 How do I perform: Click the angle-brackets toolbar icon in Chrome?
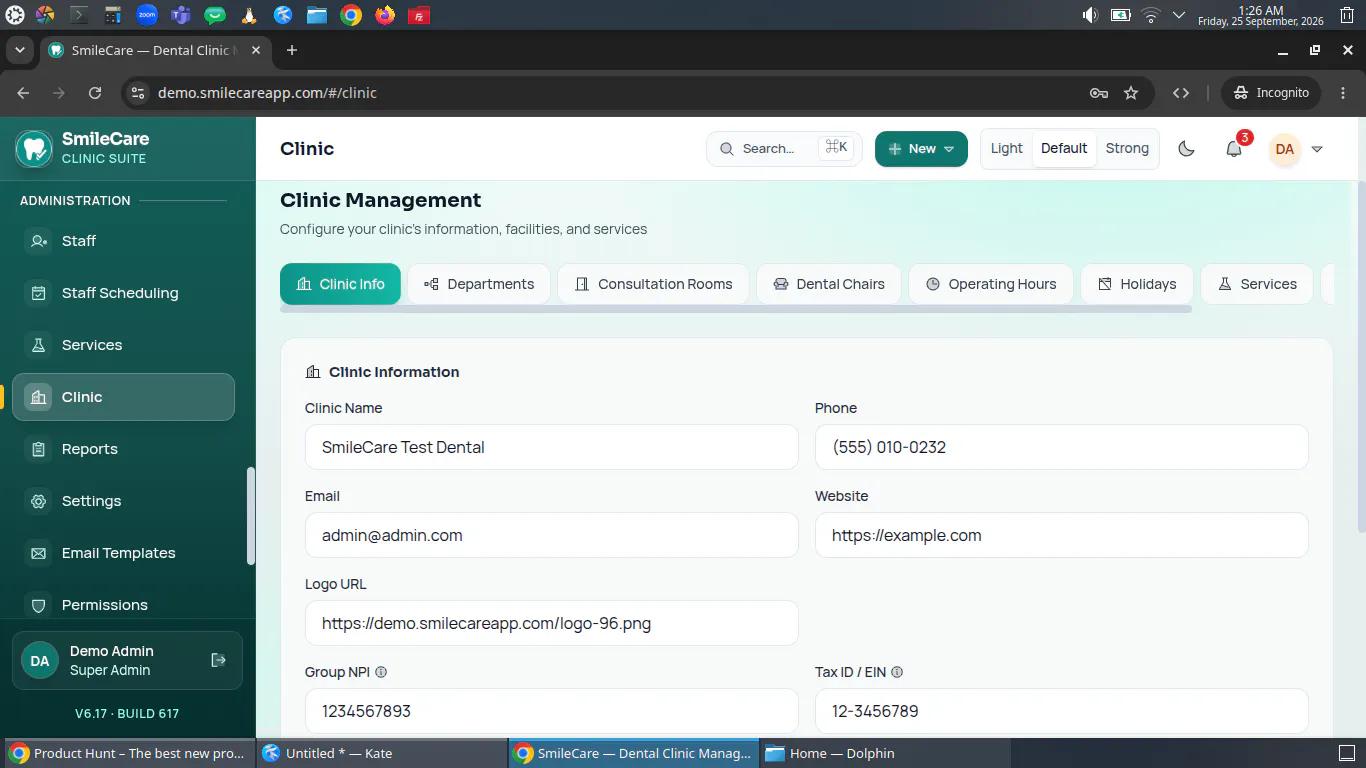coord(1181,93)
